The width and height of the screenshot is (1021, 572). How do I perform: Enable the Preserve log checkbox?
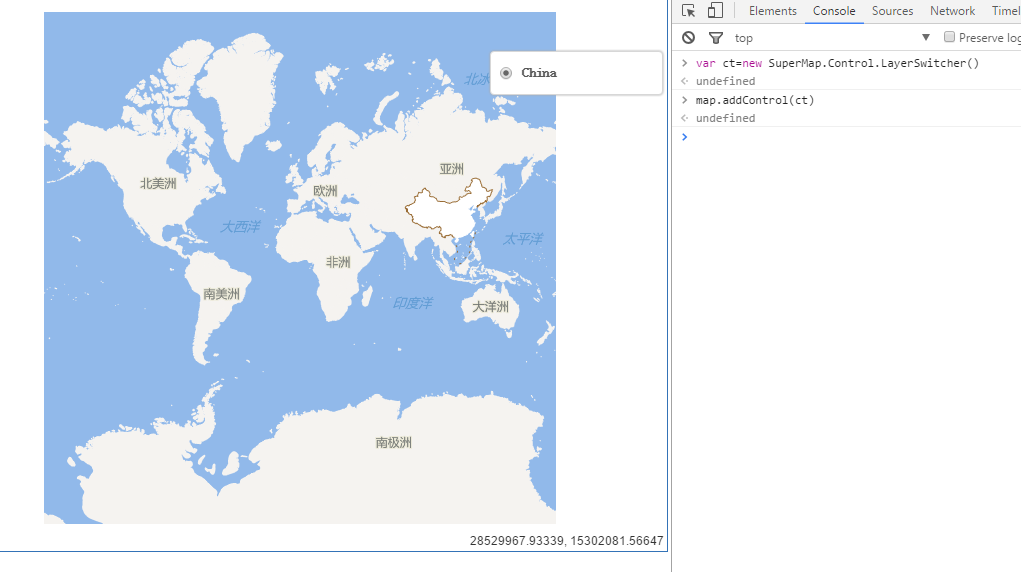(949, 38)
